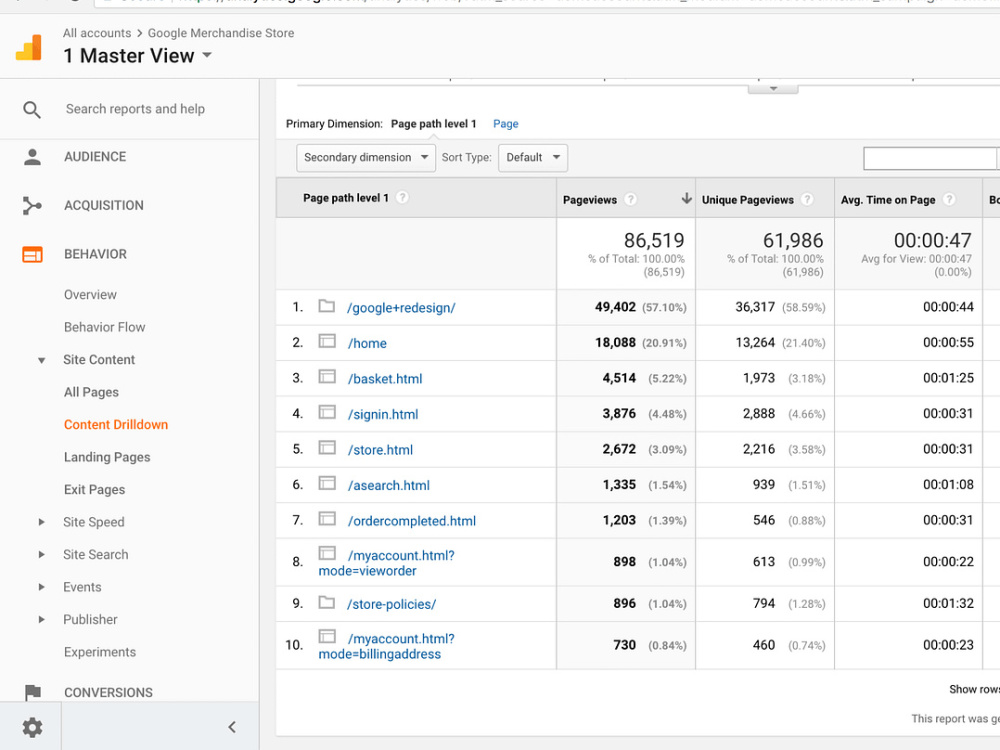Expand the Site Speed section
This screenshot has width=1000, height=750.
[41, 522]
